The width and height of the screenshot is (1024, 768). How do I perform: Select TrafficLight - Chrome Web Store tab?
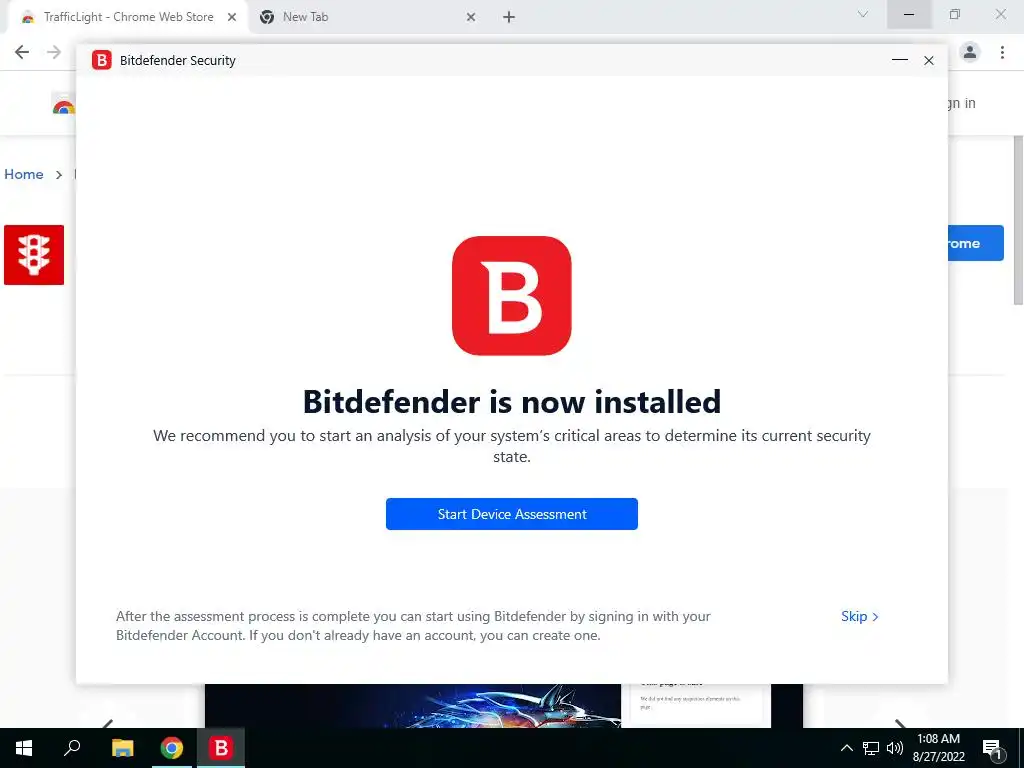click(x=128, y=17)
